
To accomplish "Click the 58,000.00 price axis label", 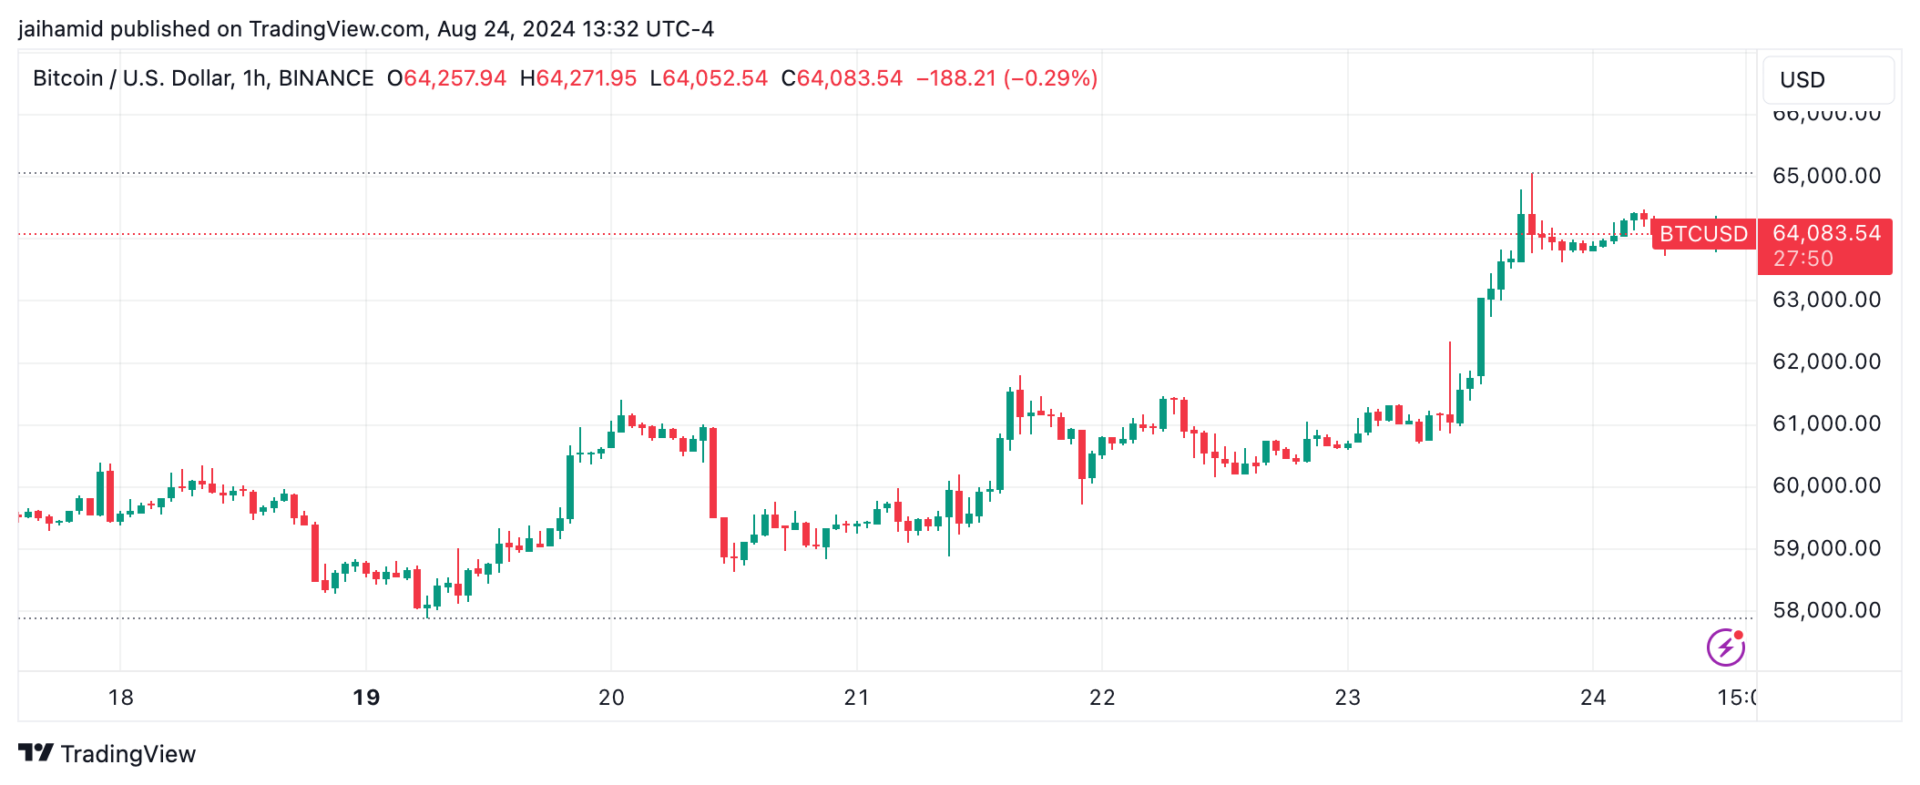I will [x=1826, y=610].
